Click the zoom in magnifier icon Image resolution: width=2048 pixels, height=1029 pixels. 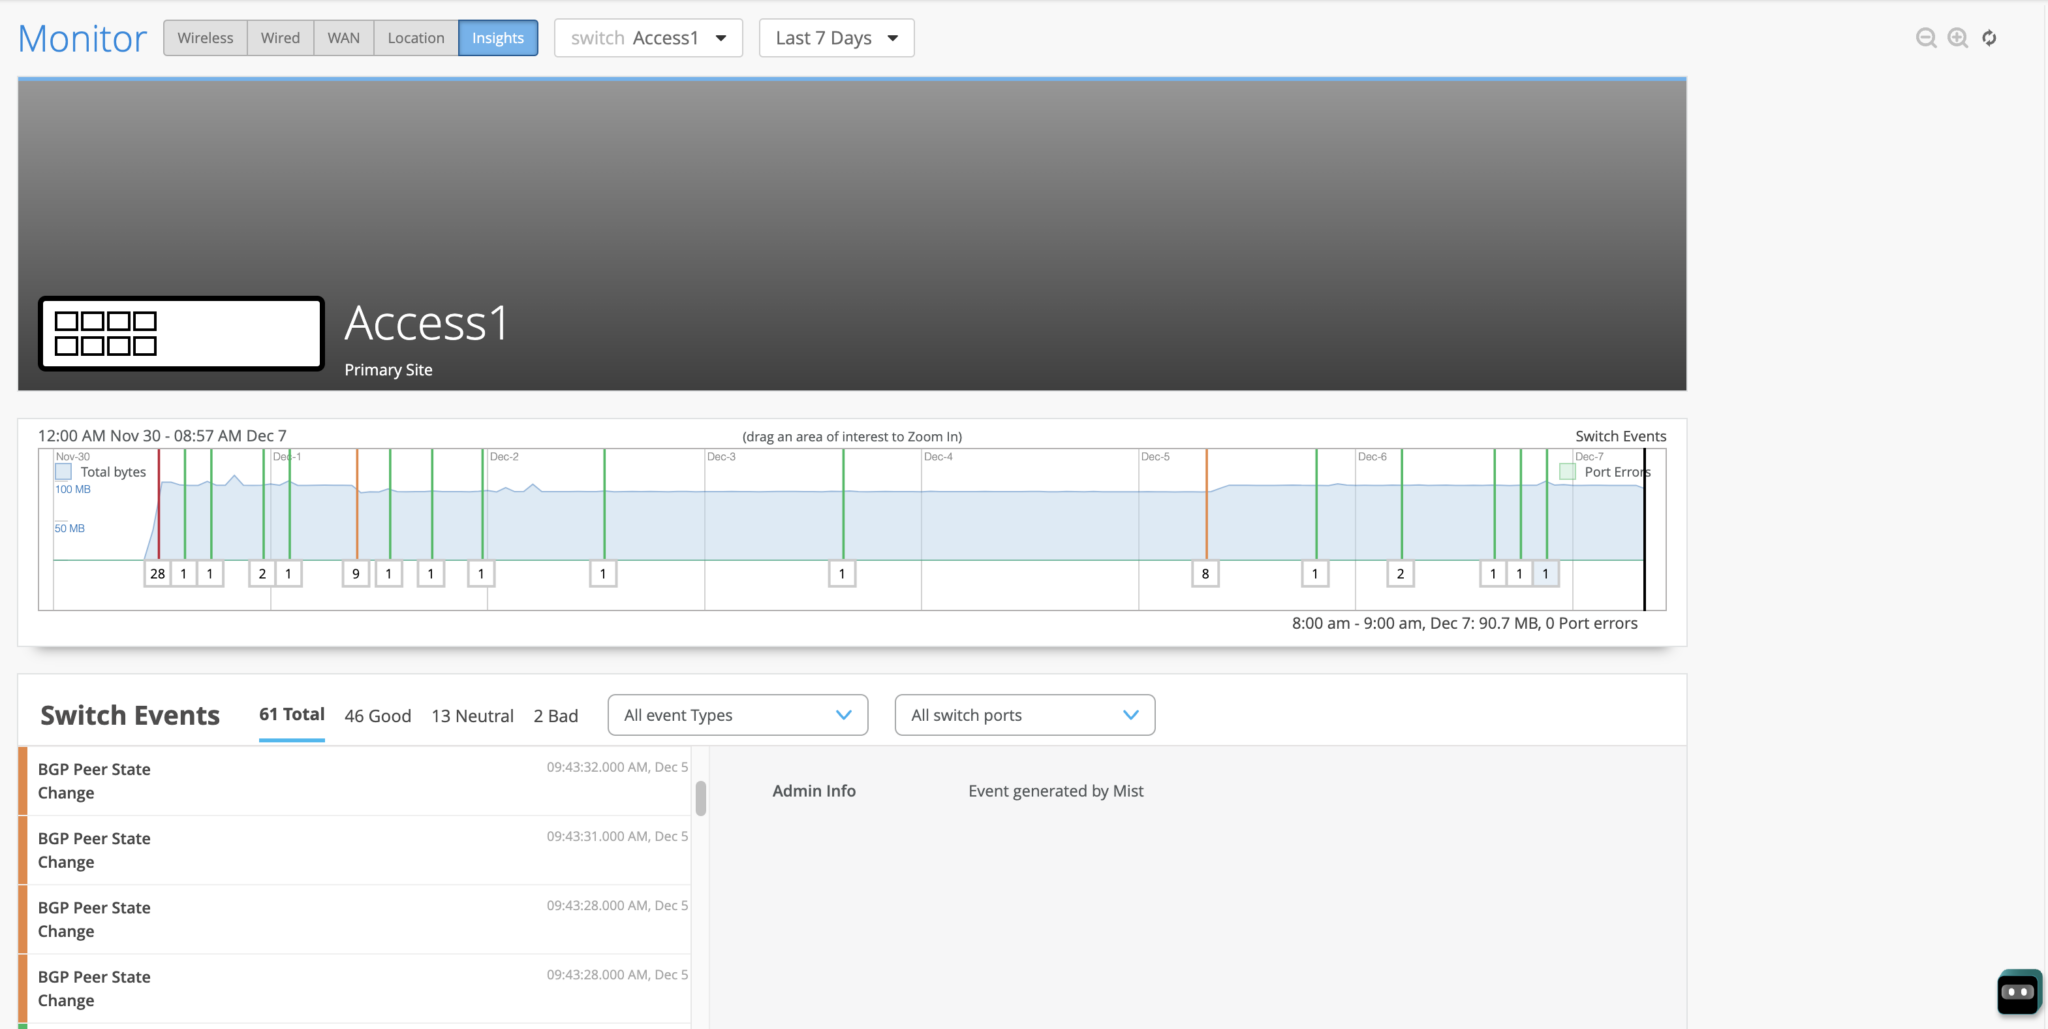coord(1957,38)
